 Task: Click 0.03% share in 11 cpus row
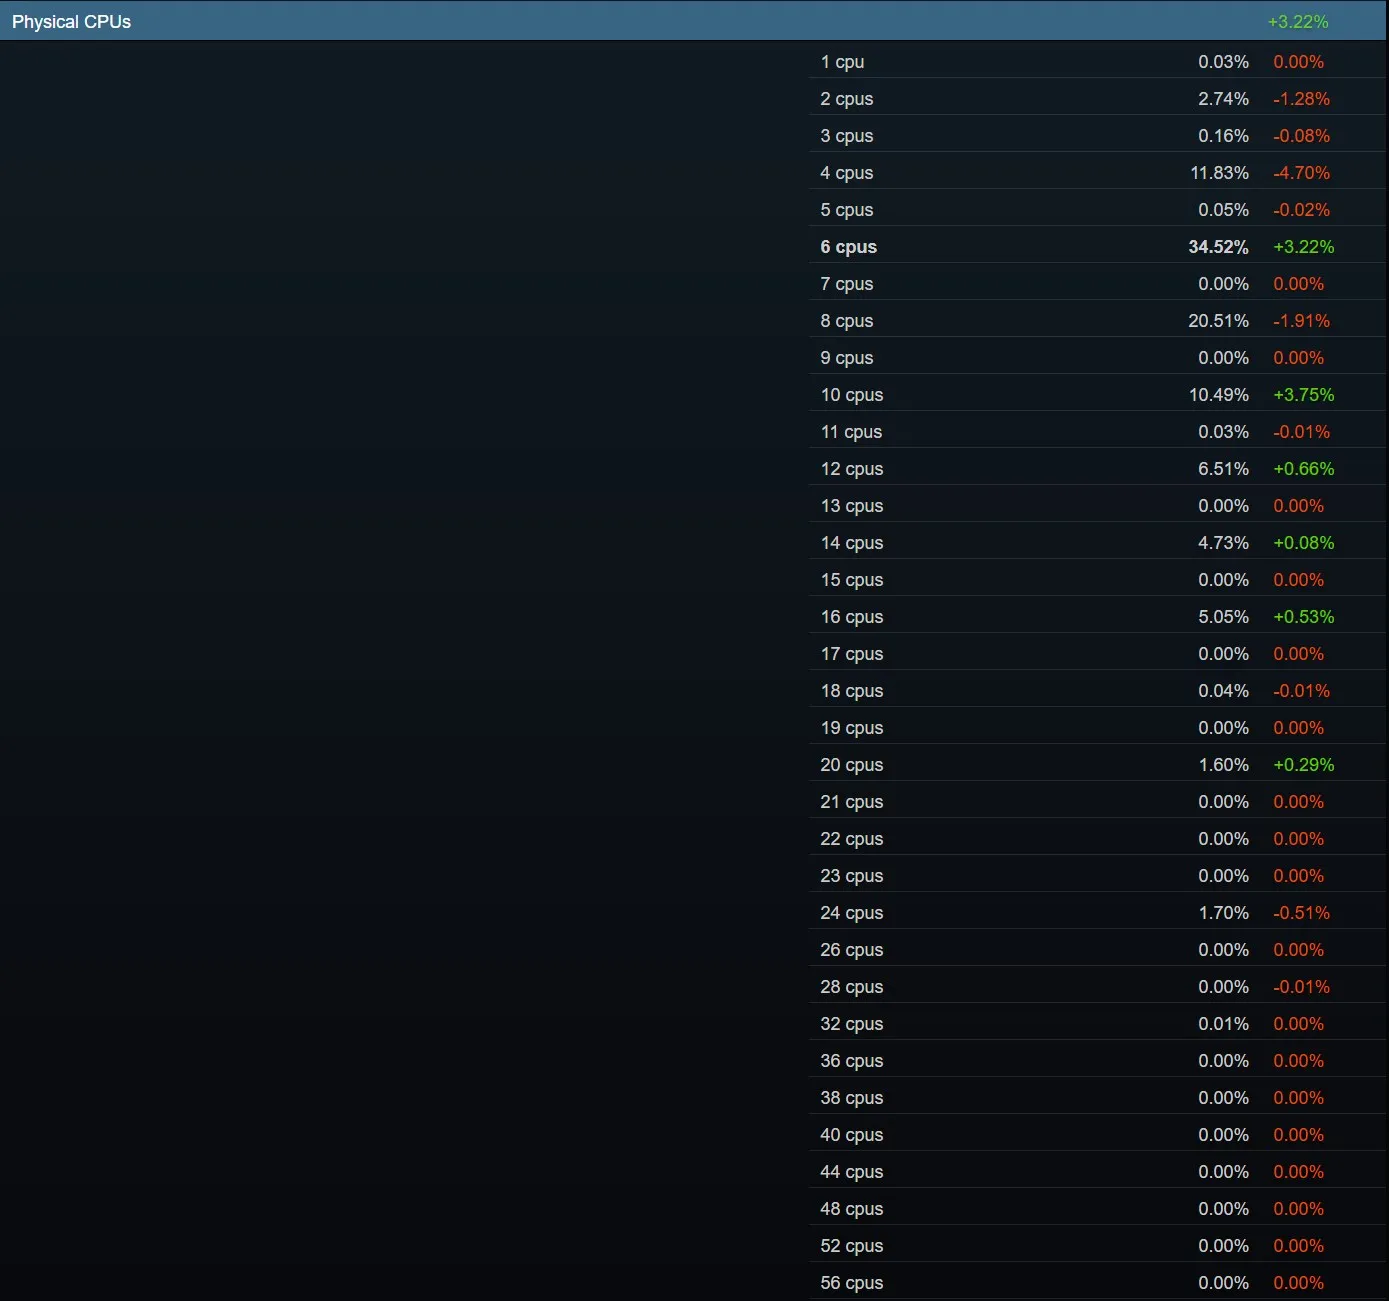[x=1223, y=432]
